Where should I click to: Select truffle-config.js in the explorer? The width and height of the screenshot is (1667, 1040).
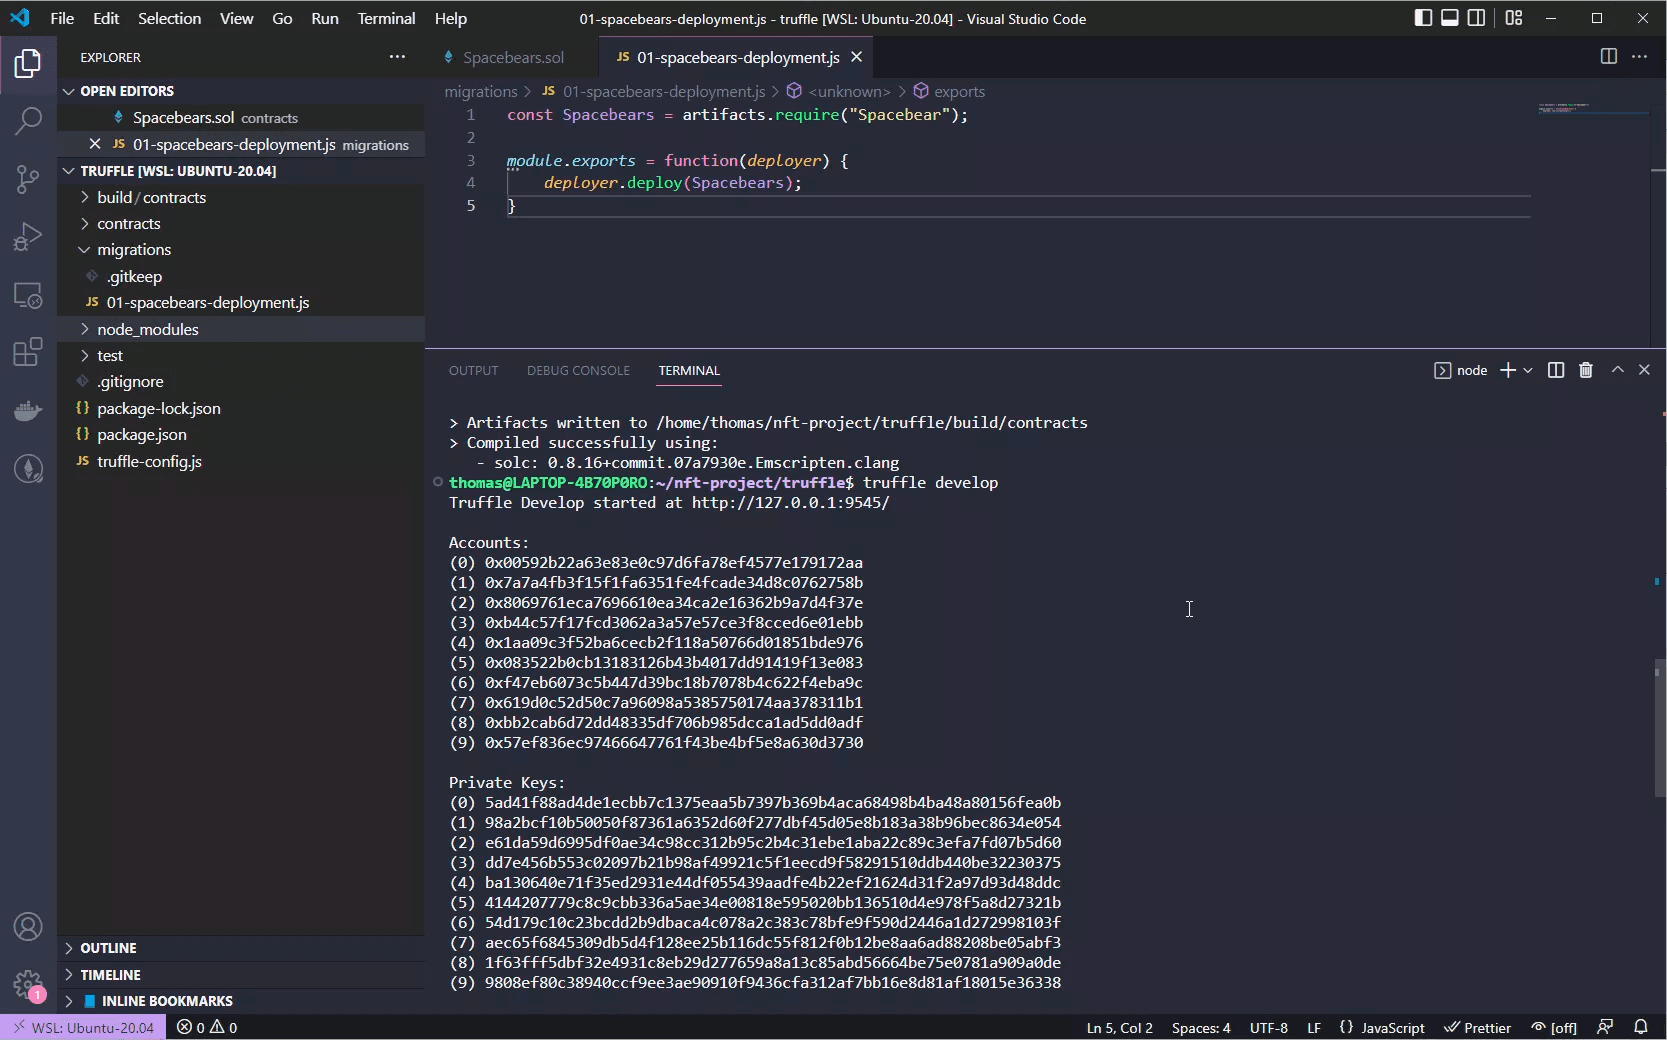pyautogui.click(x=240, y=461)
